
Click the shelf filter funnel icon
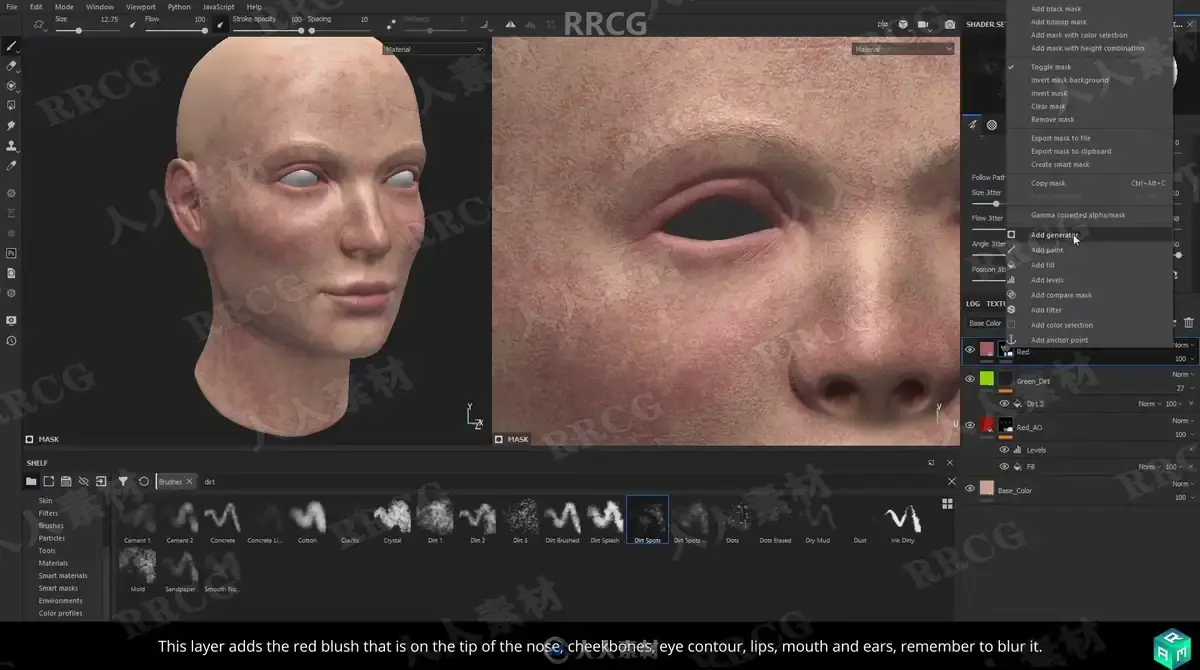coord(123,481)
